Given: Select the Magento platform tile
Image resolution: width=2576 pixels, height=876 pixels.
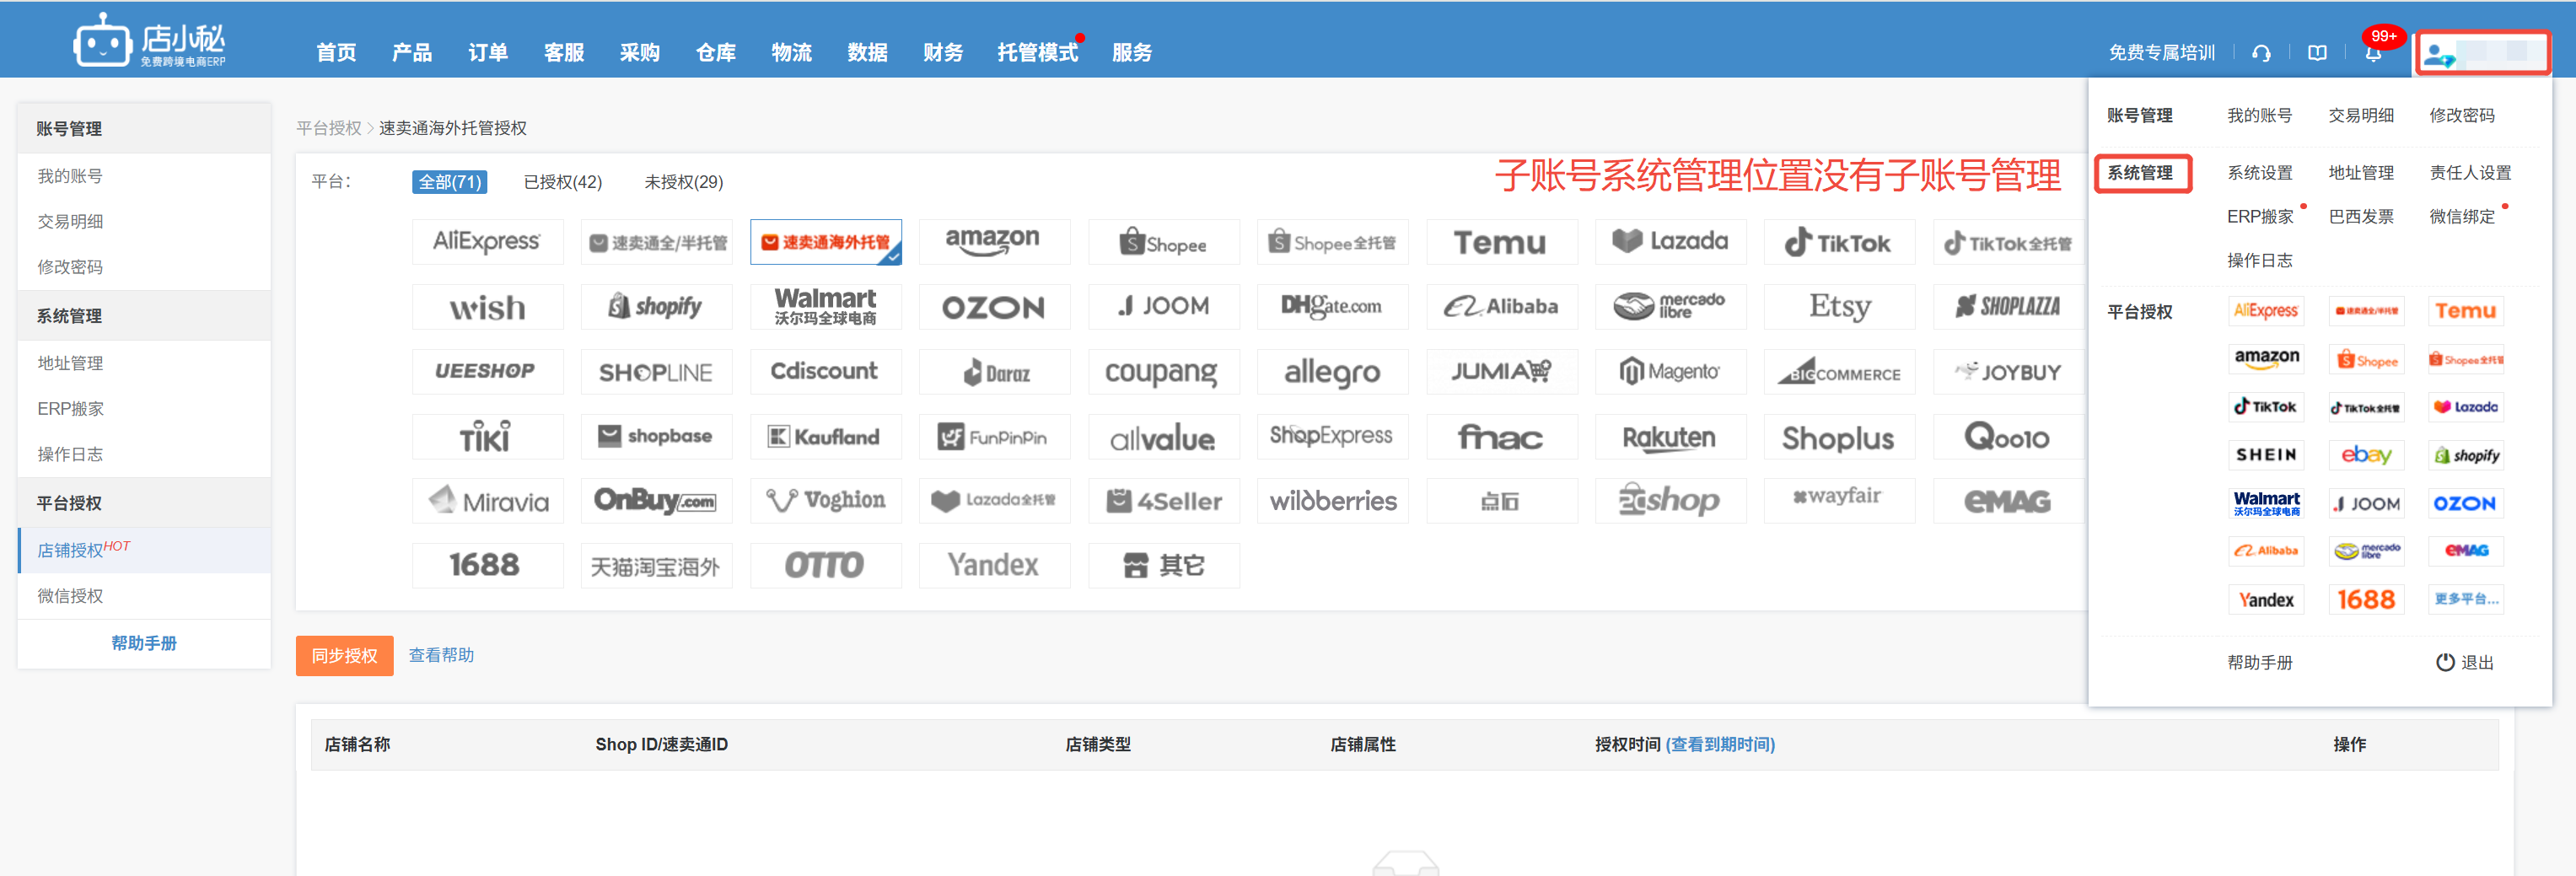Looking at the screenshot, I should click(x=1670, y=372).
